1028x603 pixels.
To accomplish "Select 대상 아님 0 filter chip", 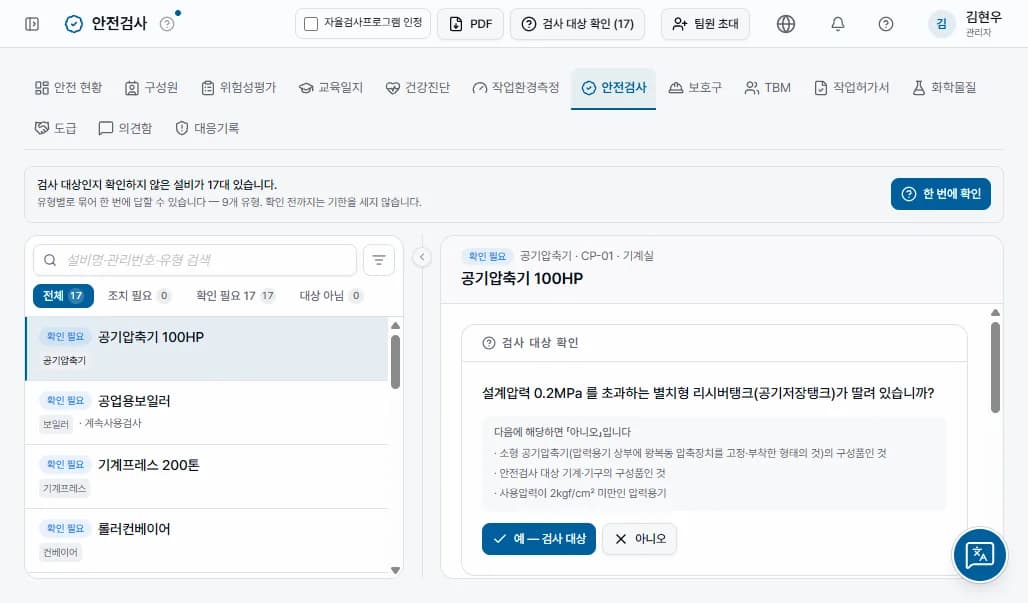I will pyautogui.click(x=330, y=296).
